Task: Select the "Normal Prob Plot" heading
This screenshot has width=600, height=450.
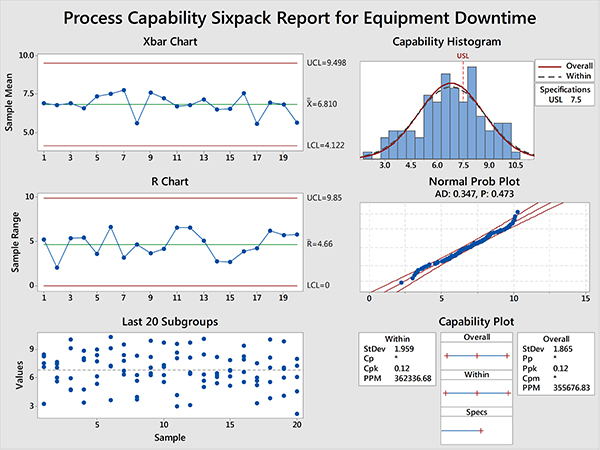Action: coord(474,181)
